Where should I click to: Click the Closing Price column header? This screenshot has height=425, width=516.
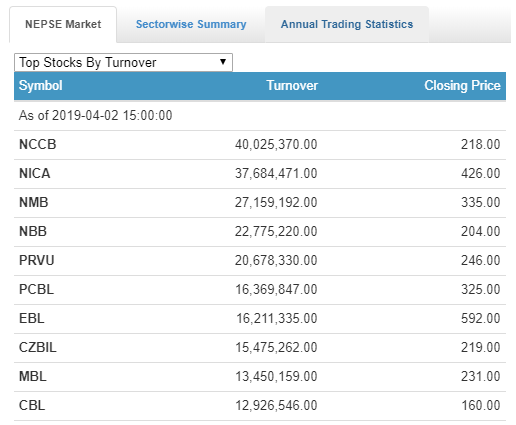[x=462, y=86]
